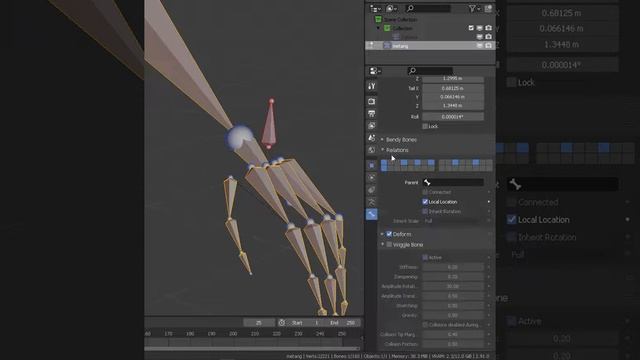Image resolution: width=640 pixels, height=360 pixels.
Task: Click the timeline horizontal scrollbar
Action: click(x=251, y=349)
